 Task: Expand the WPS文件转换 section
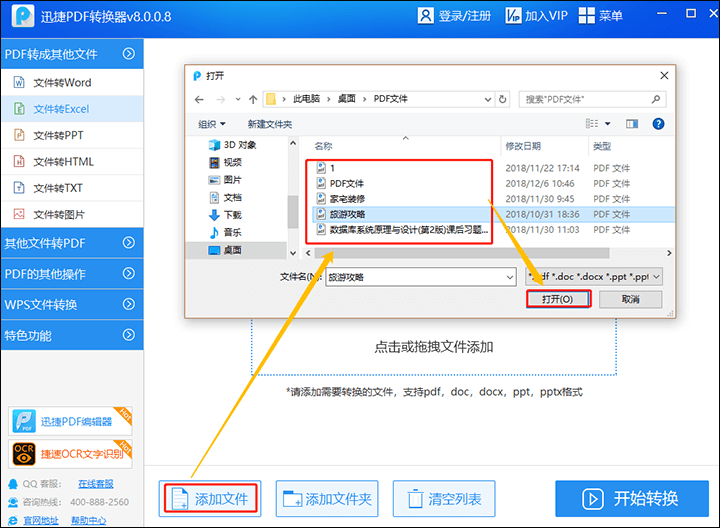(x=72, y=304)
